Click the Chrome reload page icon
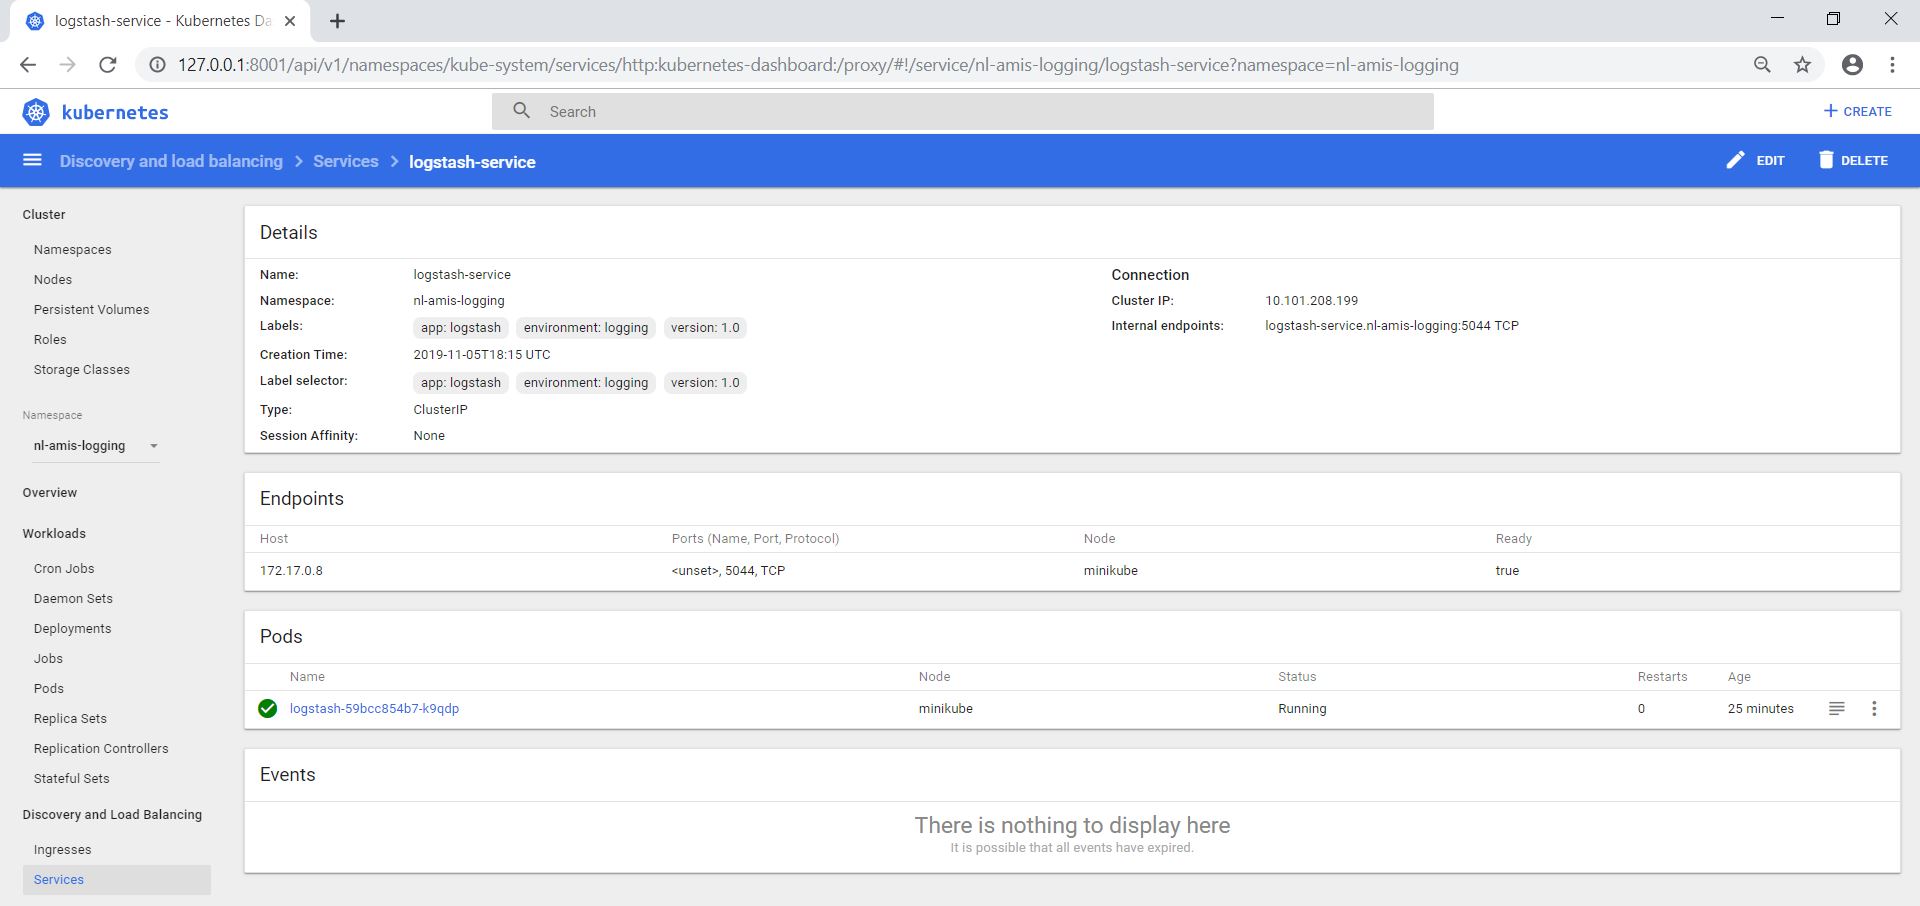 107,65
